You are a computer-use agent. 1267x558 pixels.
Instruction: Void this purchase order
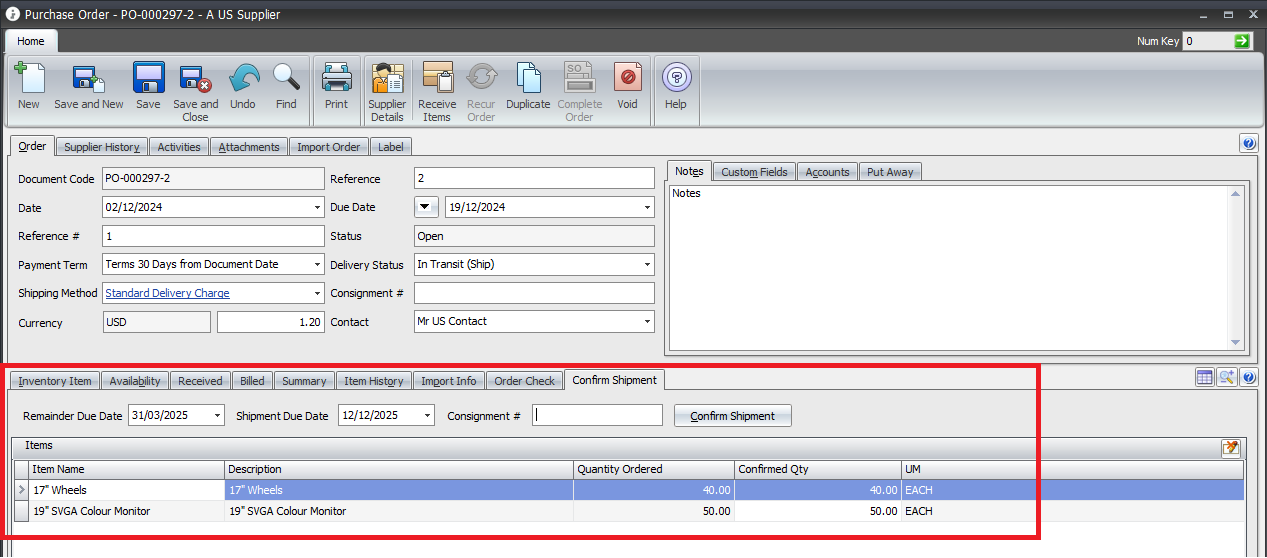point(627,79)
